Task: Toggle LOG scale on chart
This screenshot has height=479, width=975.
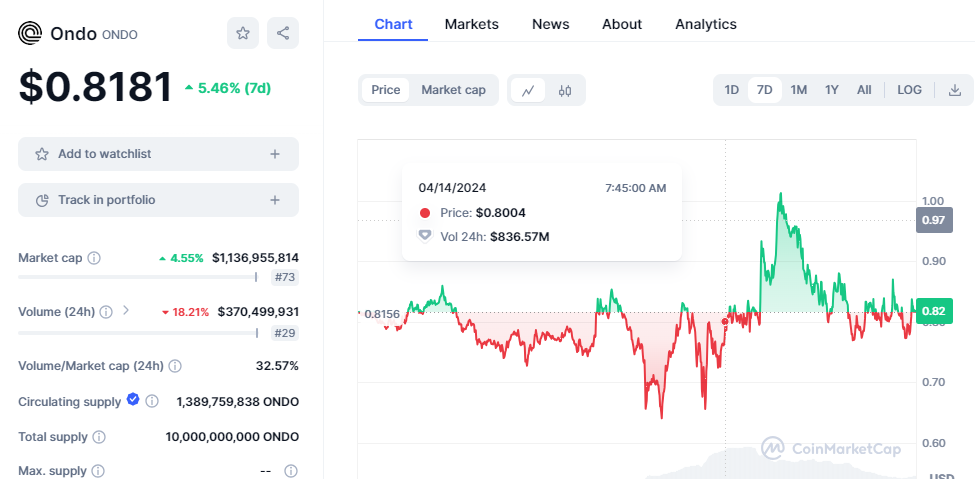Action: (909, 90)
